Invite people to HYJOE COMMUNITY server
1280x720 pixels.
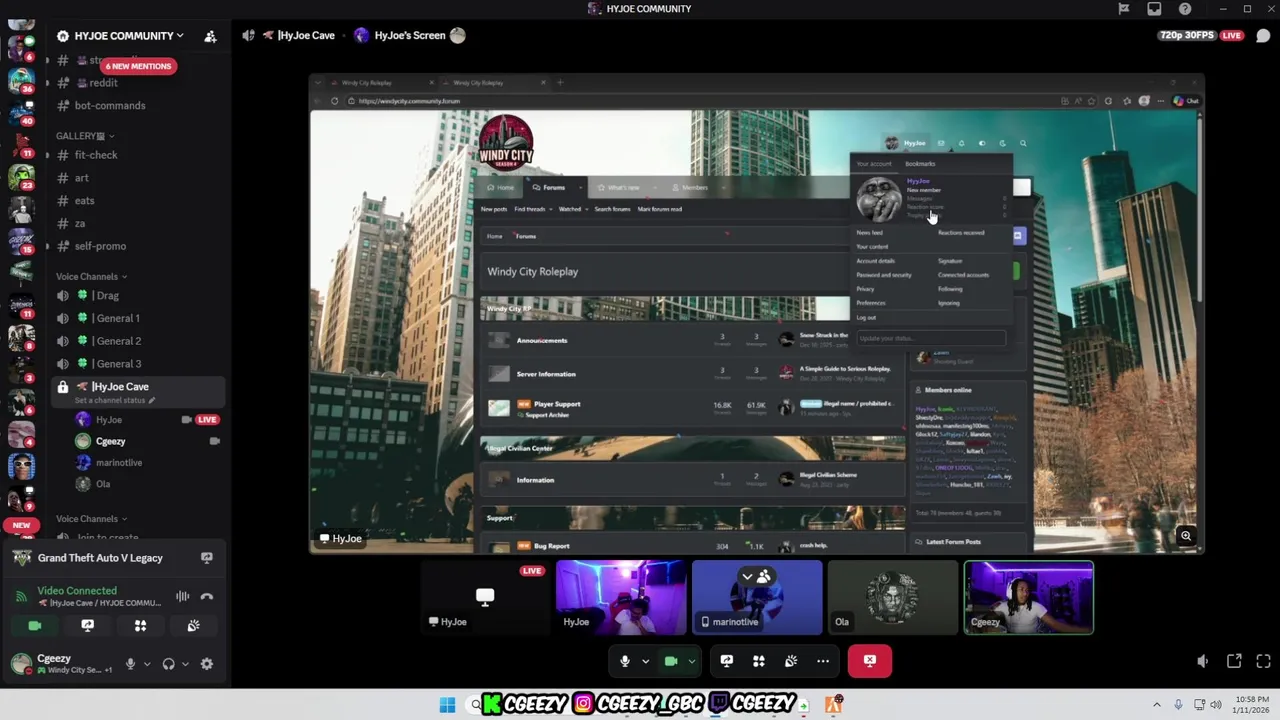point(210,36)
